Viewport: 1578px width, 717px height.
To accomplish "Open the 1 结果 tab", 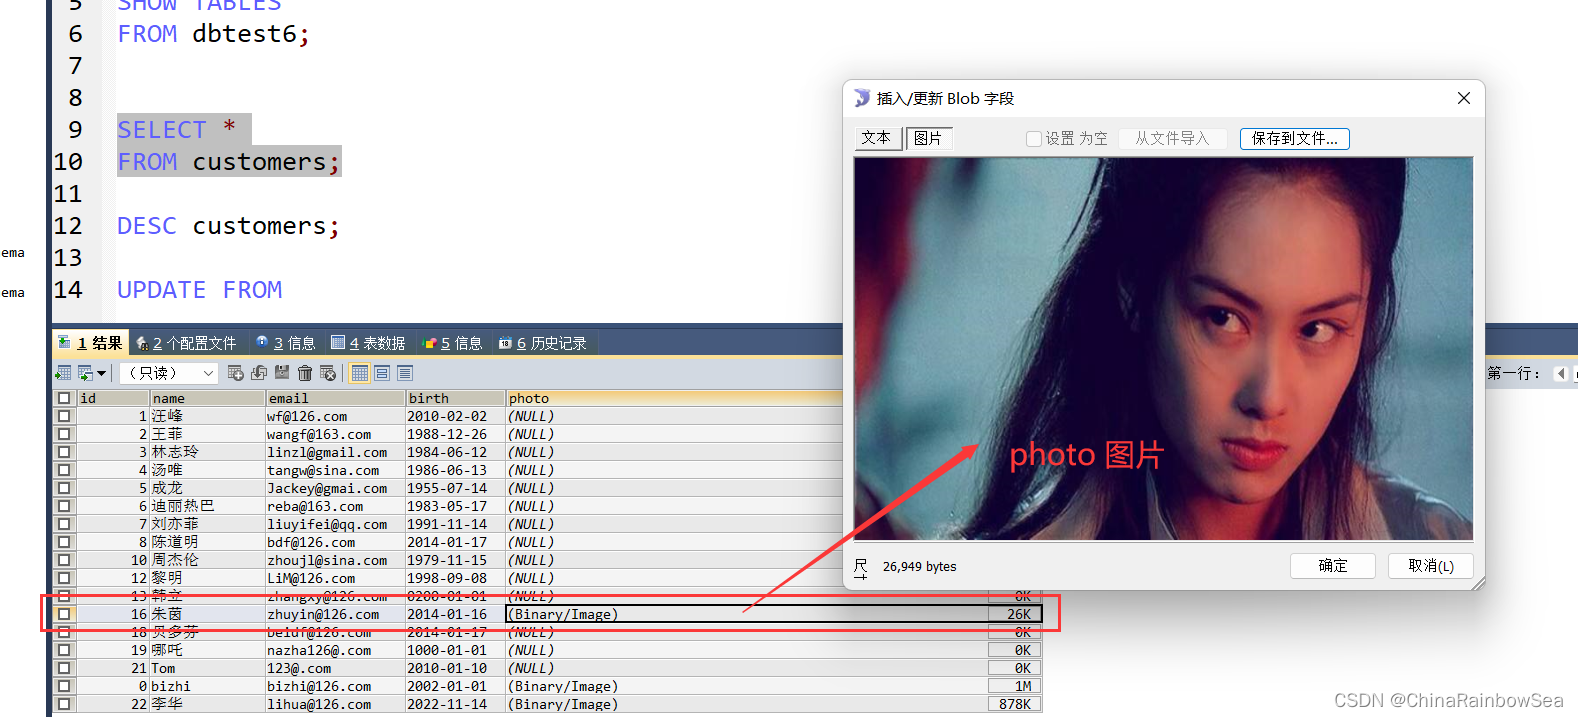I will 90,343.
